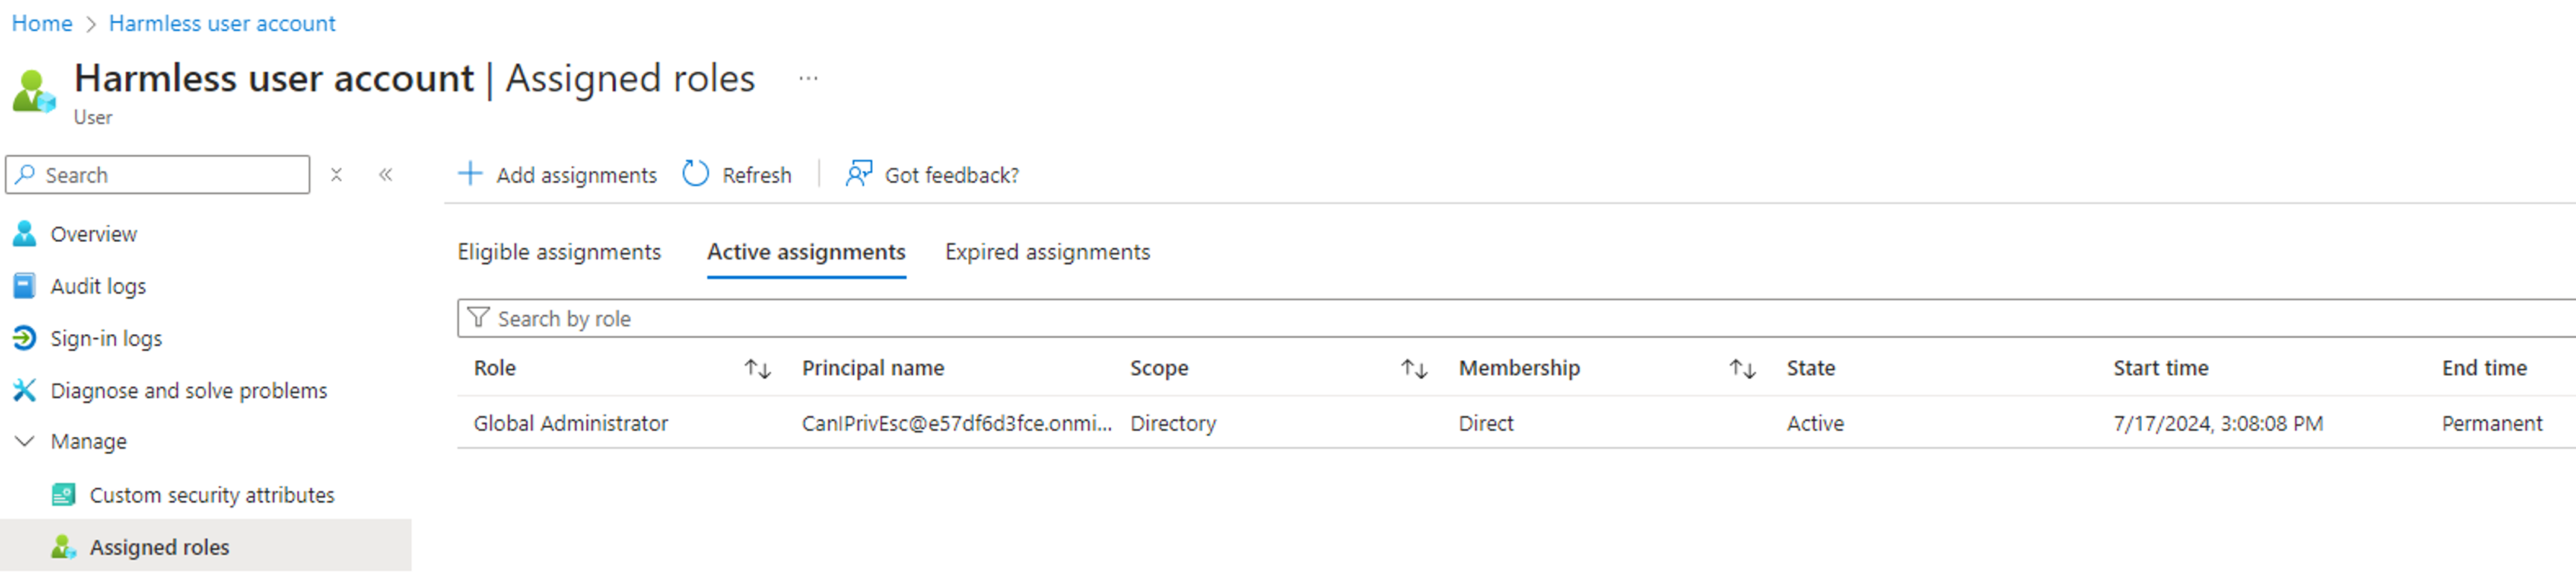Image resolution: width=2576 pixels, height=576 pixels.
Task: Click the Search by role filter field
Action: (1516, 318)
